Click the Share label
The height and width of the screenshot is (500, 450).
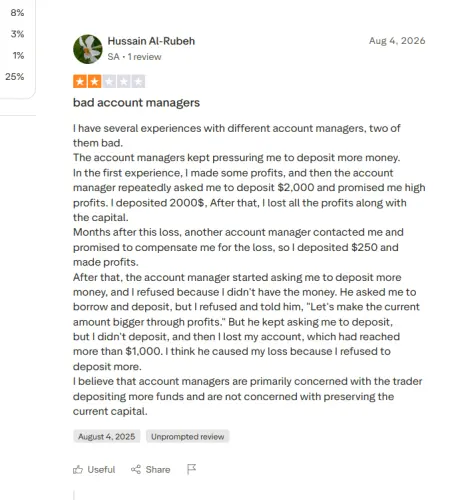(158, 470)
